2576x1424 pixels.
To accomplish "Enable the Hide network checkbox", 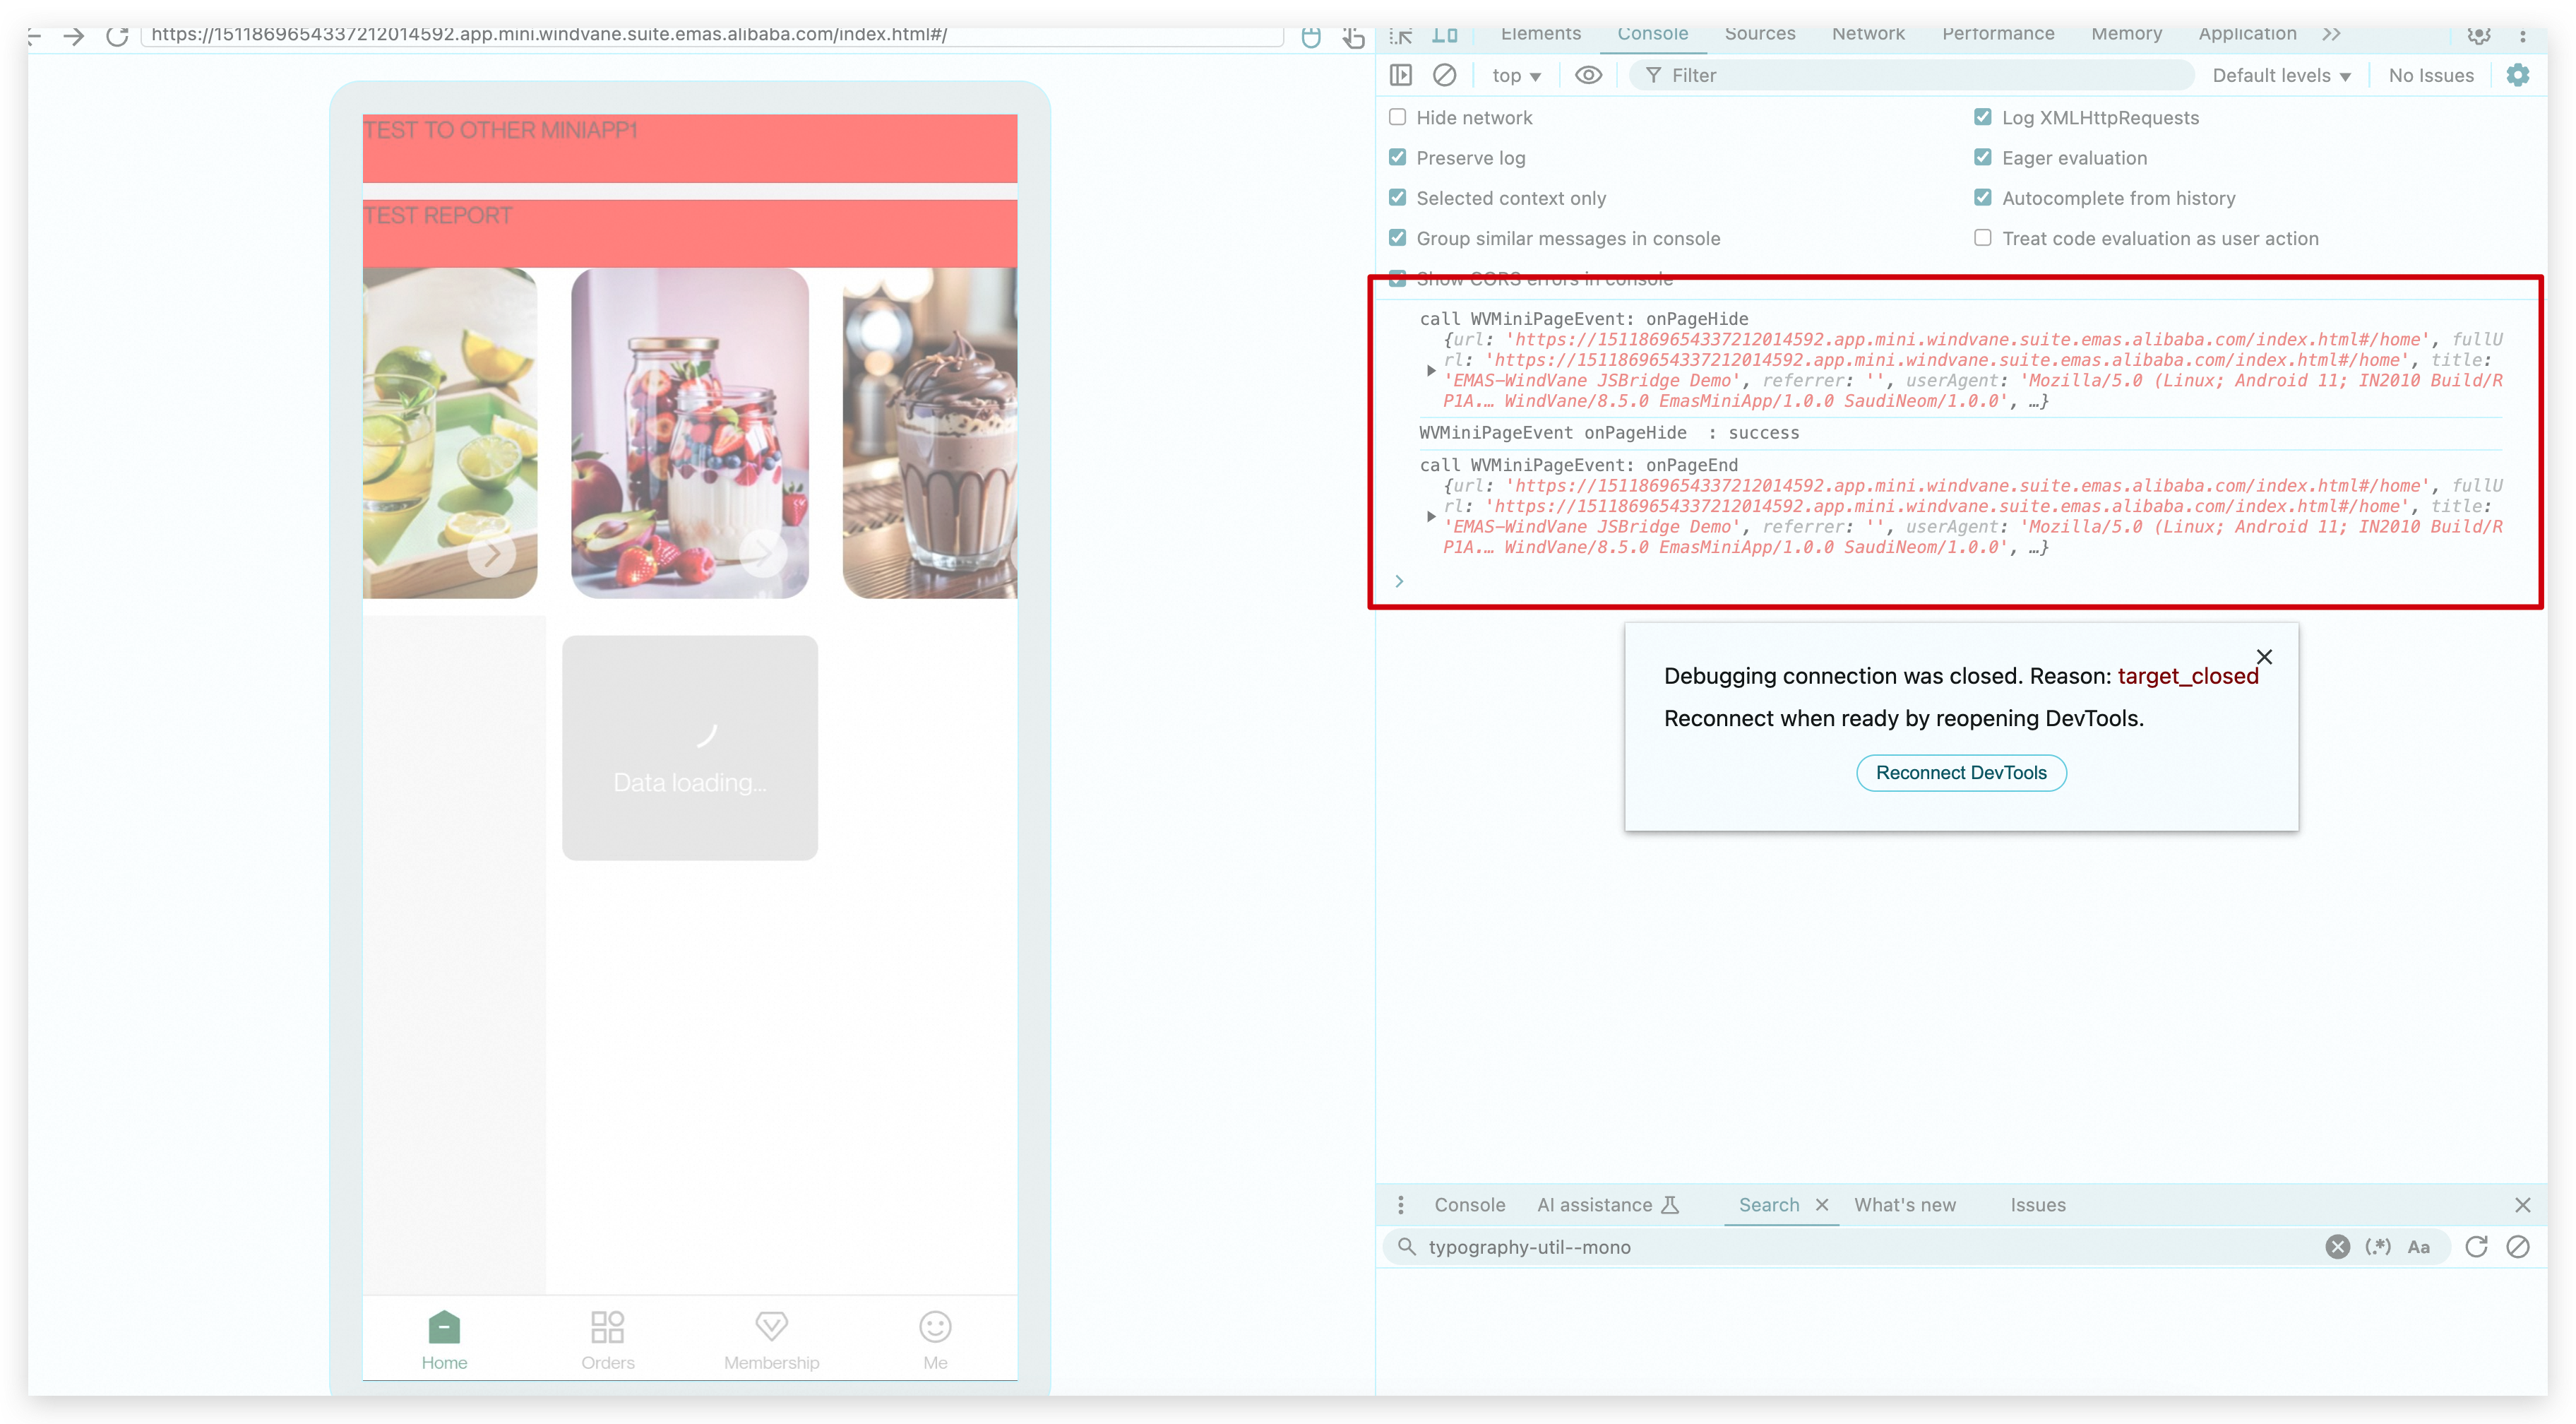I will [x=1397, y=117].
